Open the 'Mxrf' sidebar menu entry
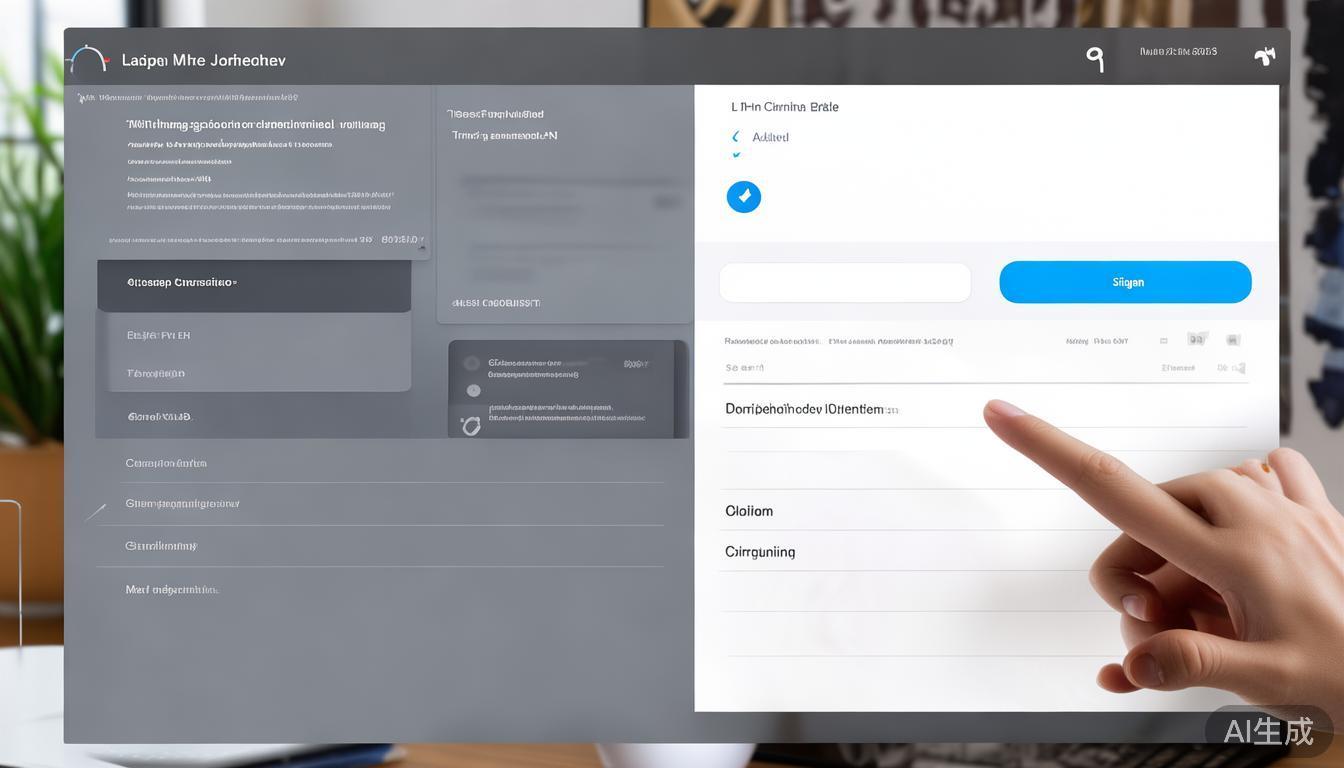 point(172,590)
